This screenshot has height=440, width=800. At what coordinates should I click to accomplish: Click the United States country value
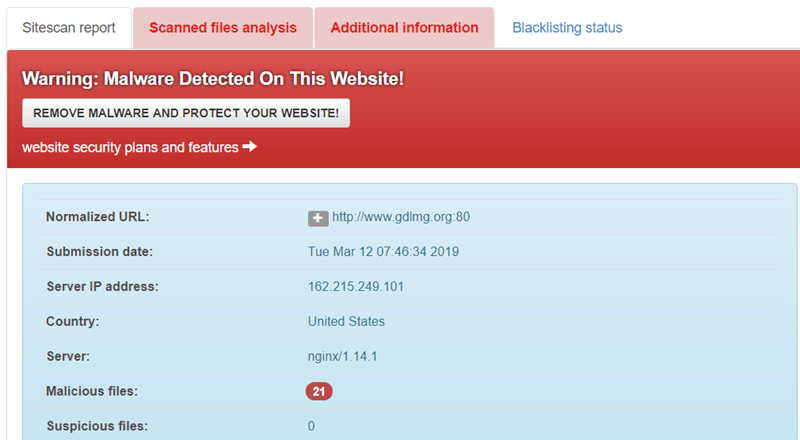pos(346,322)
